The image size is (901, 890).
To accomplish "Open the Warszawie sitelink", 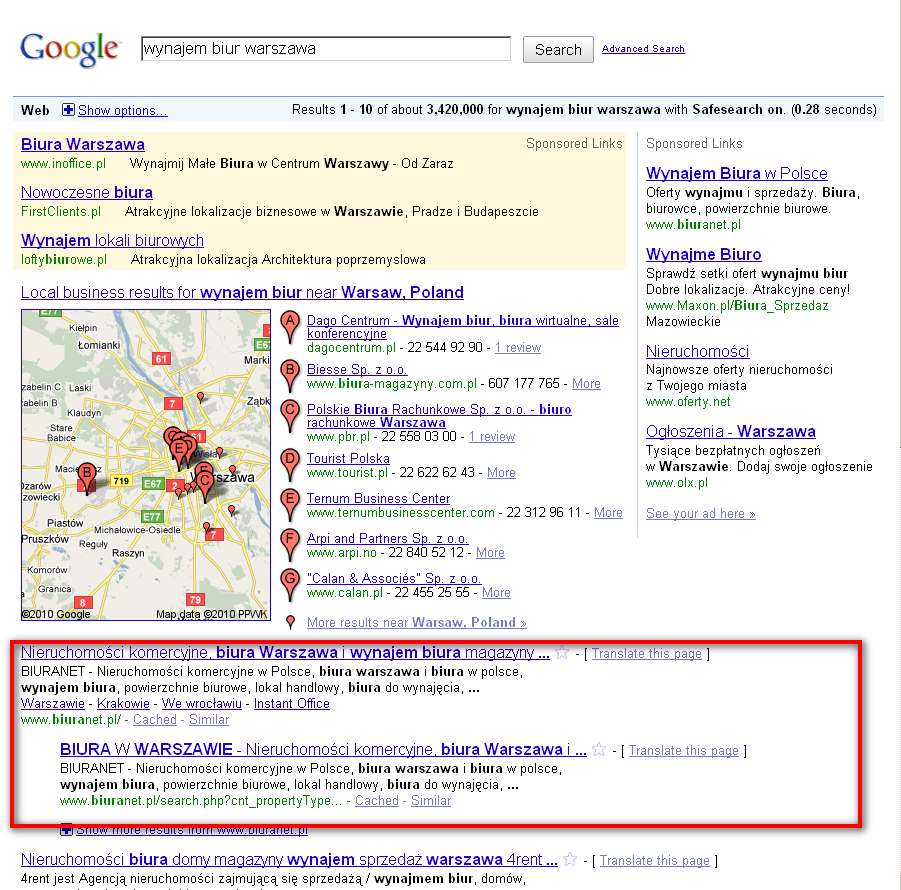I will pos(53,704).
